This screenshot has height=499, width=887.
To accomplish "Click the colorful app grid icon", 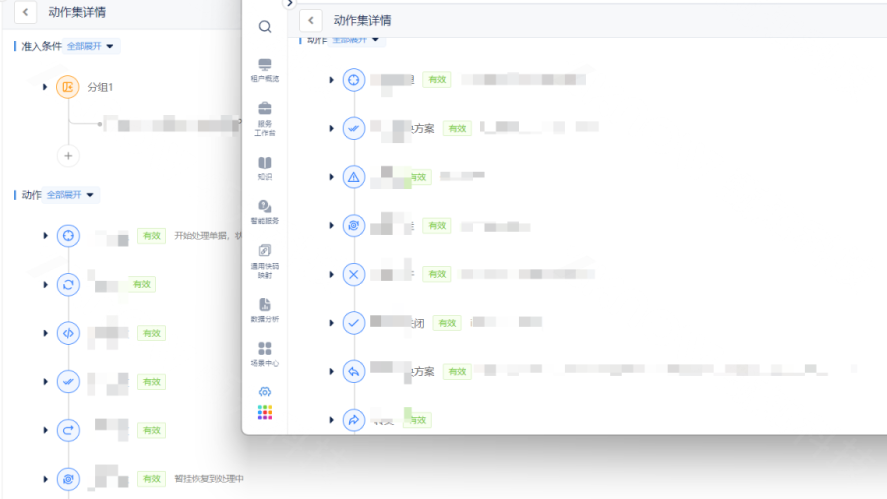I will [x=264, y=412].
